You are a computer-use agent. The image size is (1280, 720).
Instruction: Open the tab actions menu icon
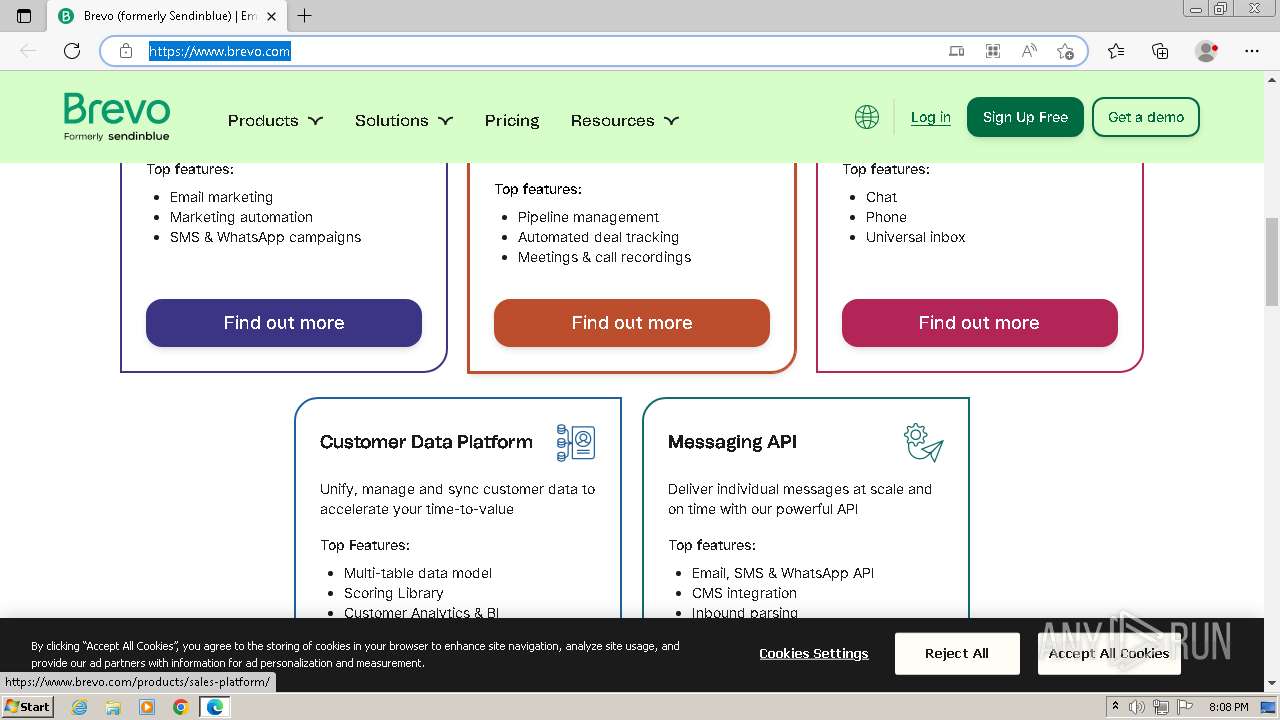[x=24, y=15]
